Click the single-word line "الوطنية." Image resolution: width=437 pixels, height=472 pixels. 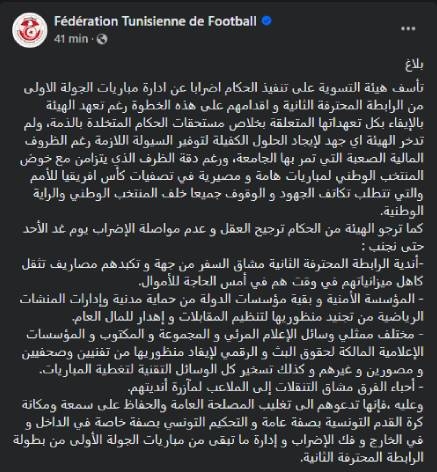click(x=402, y=211)
